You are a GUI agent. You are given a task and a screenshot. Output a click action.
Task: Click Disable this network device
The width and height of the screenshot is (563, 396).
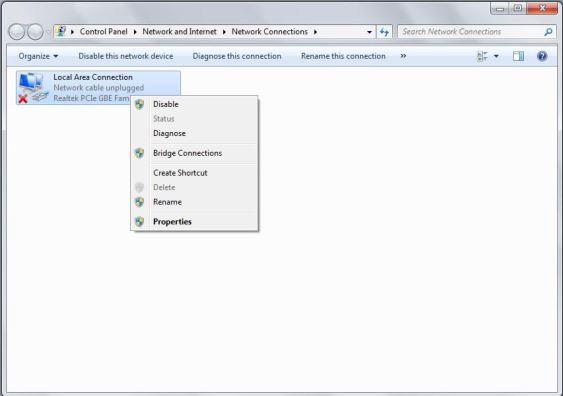(x=126, y=56)
